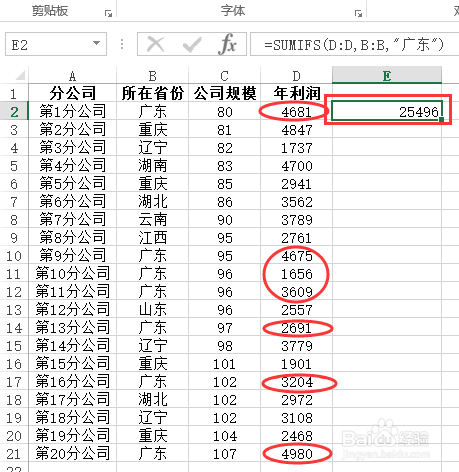Click profit cell 1656
This screenshot has width=459, height=472.
[296, 273]
